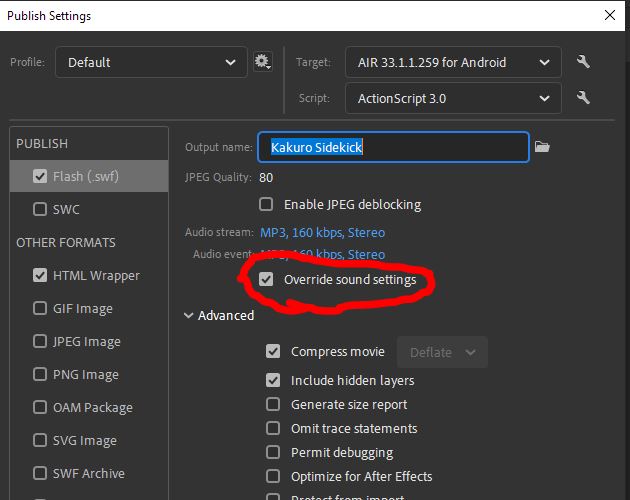
Task: Open profile options gear menu
Action: [x=263, y=62]
